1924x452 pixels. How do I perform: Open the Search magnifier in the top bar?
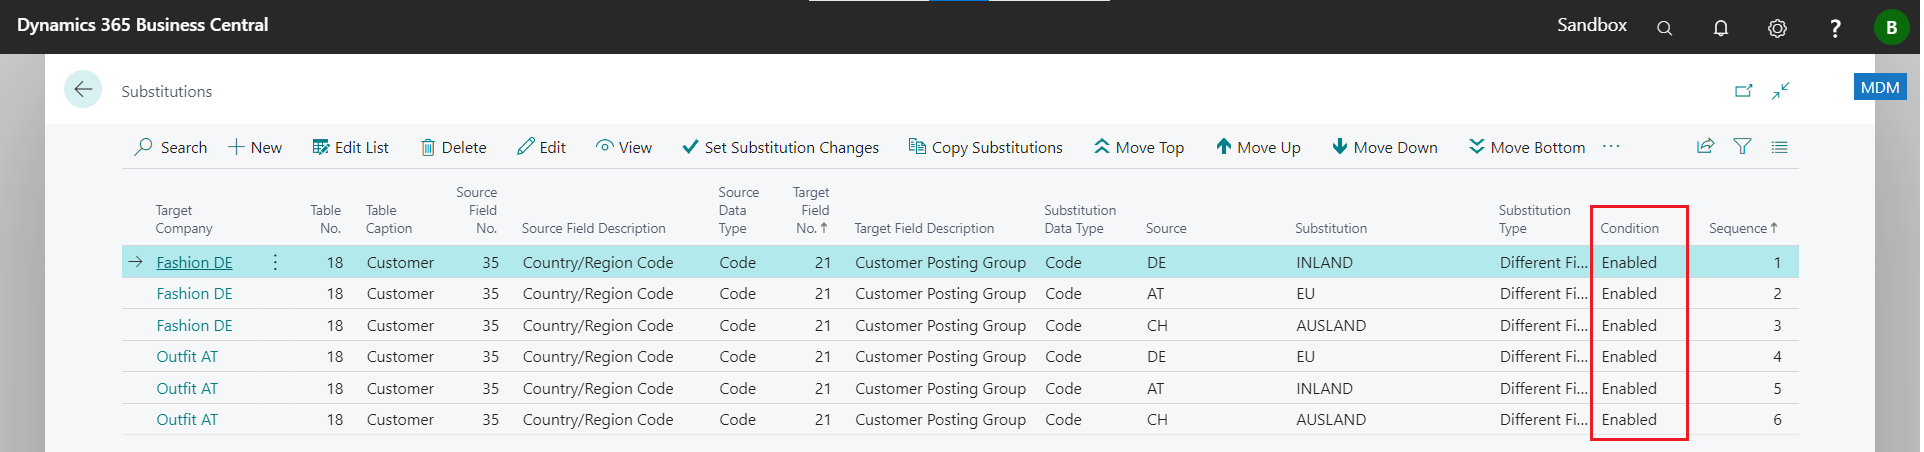point(1664,28)
